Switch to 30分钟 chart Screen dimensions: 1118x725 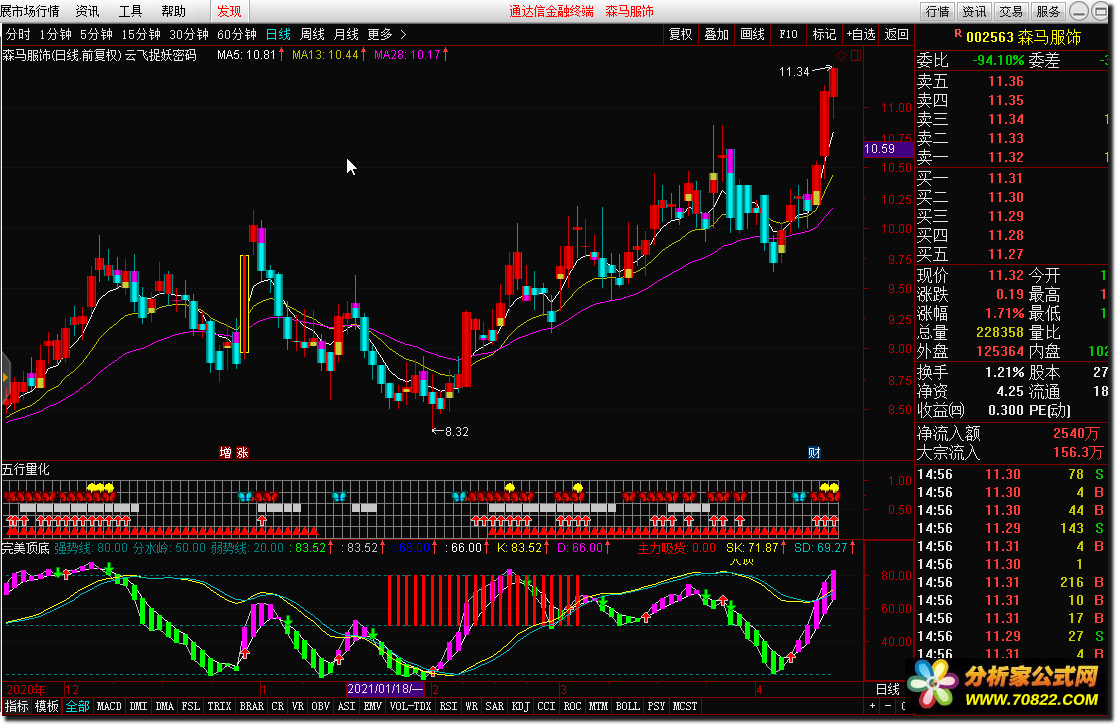(189, 34)
